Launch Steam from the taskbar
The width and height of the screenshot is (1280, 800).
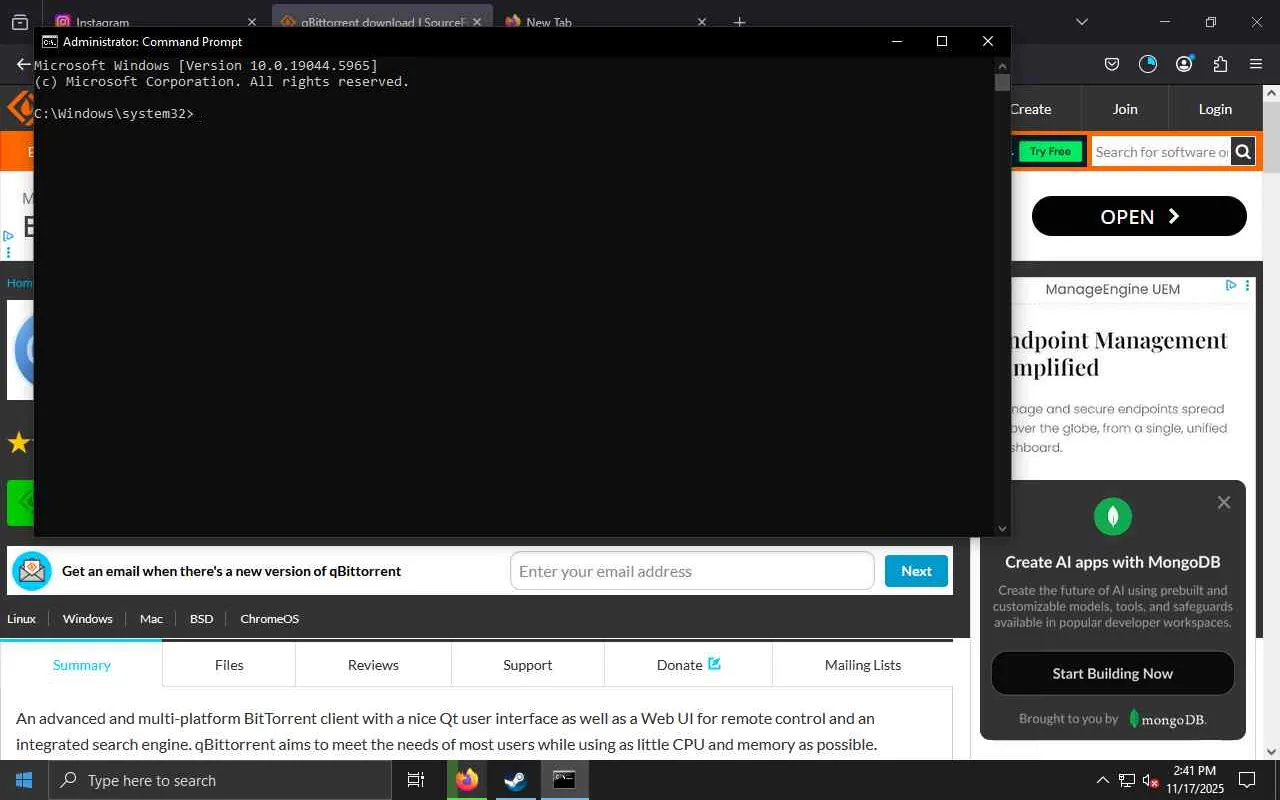coord(515,780)
